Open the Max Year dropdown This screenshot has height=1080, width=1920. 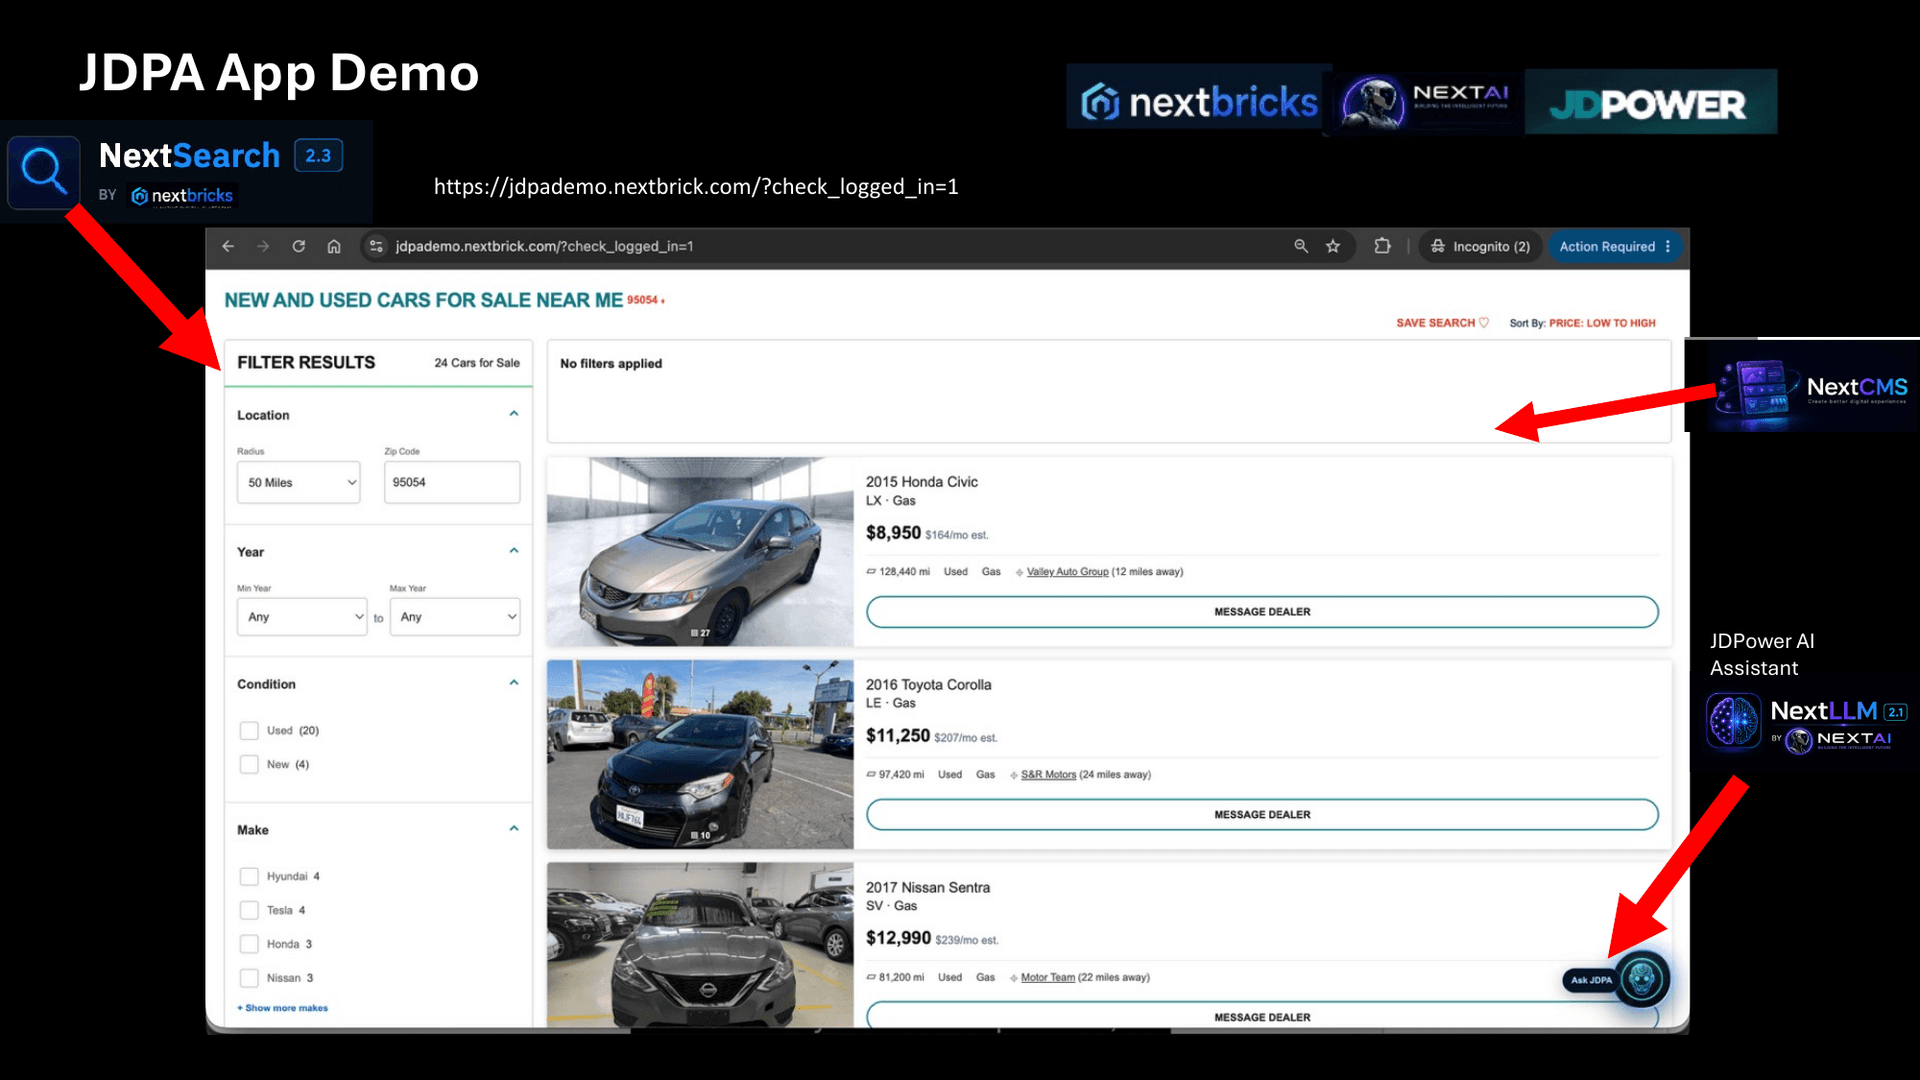(x=455, y=617)
